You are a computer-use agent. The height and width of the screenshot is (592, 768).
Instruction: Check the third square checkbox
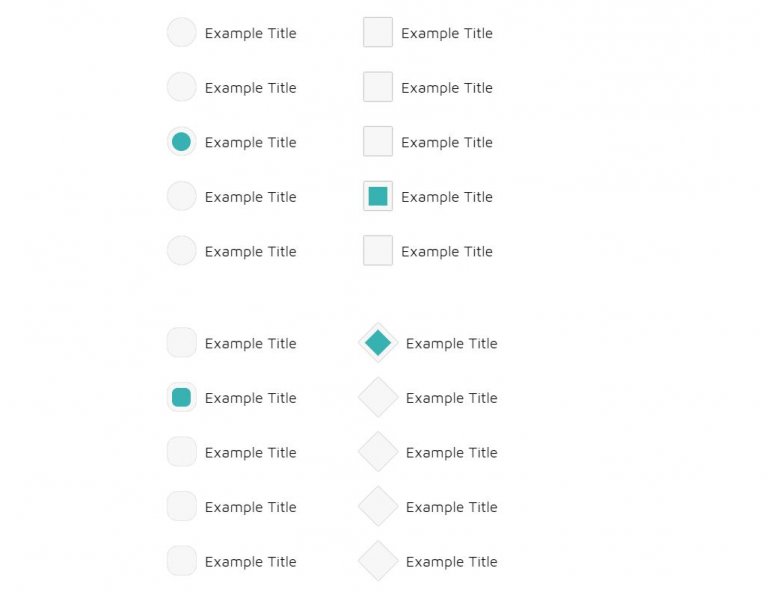click(378, 142)
